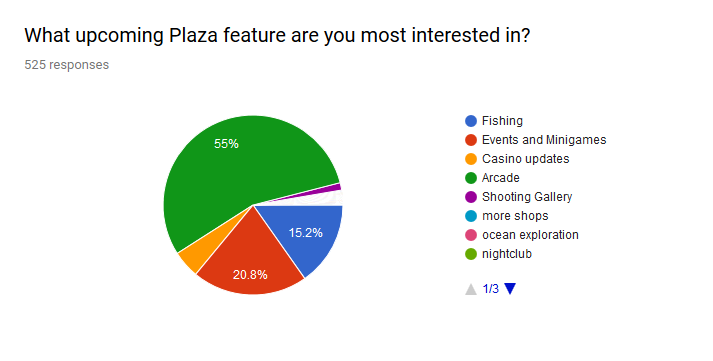Viewport: 713px width, 361px height.
Task: Click the purple Shooting Gallery legend dot
Action: point(471,197)
